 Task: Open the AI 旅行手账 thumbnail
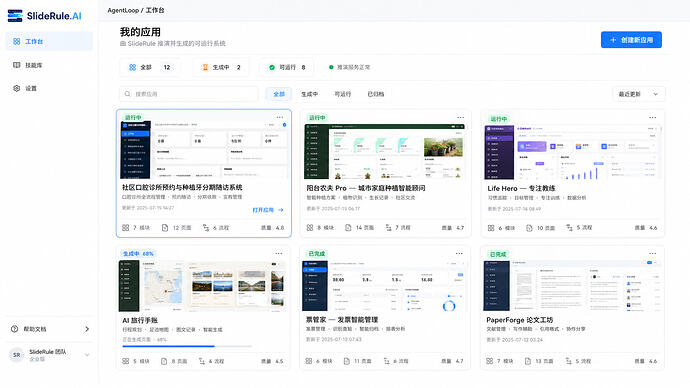click(x=202, y=286)
